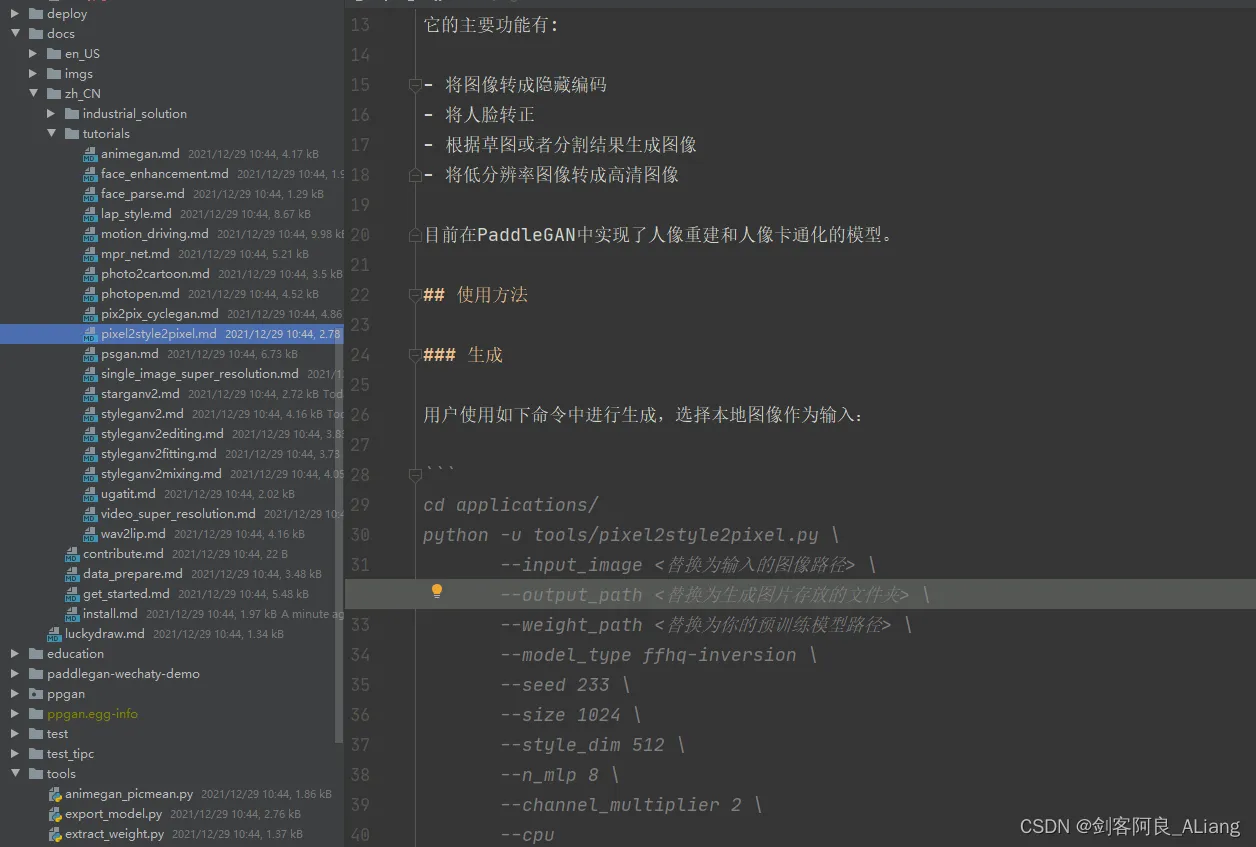1256x847 pixels.
Task: Click the psgan.md file icon
Action: tap(90, 354)
